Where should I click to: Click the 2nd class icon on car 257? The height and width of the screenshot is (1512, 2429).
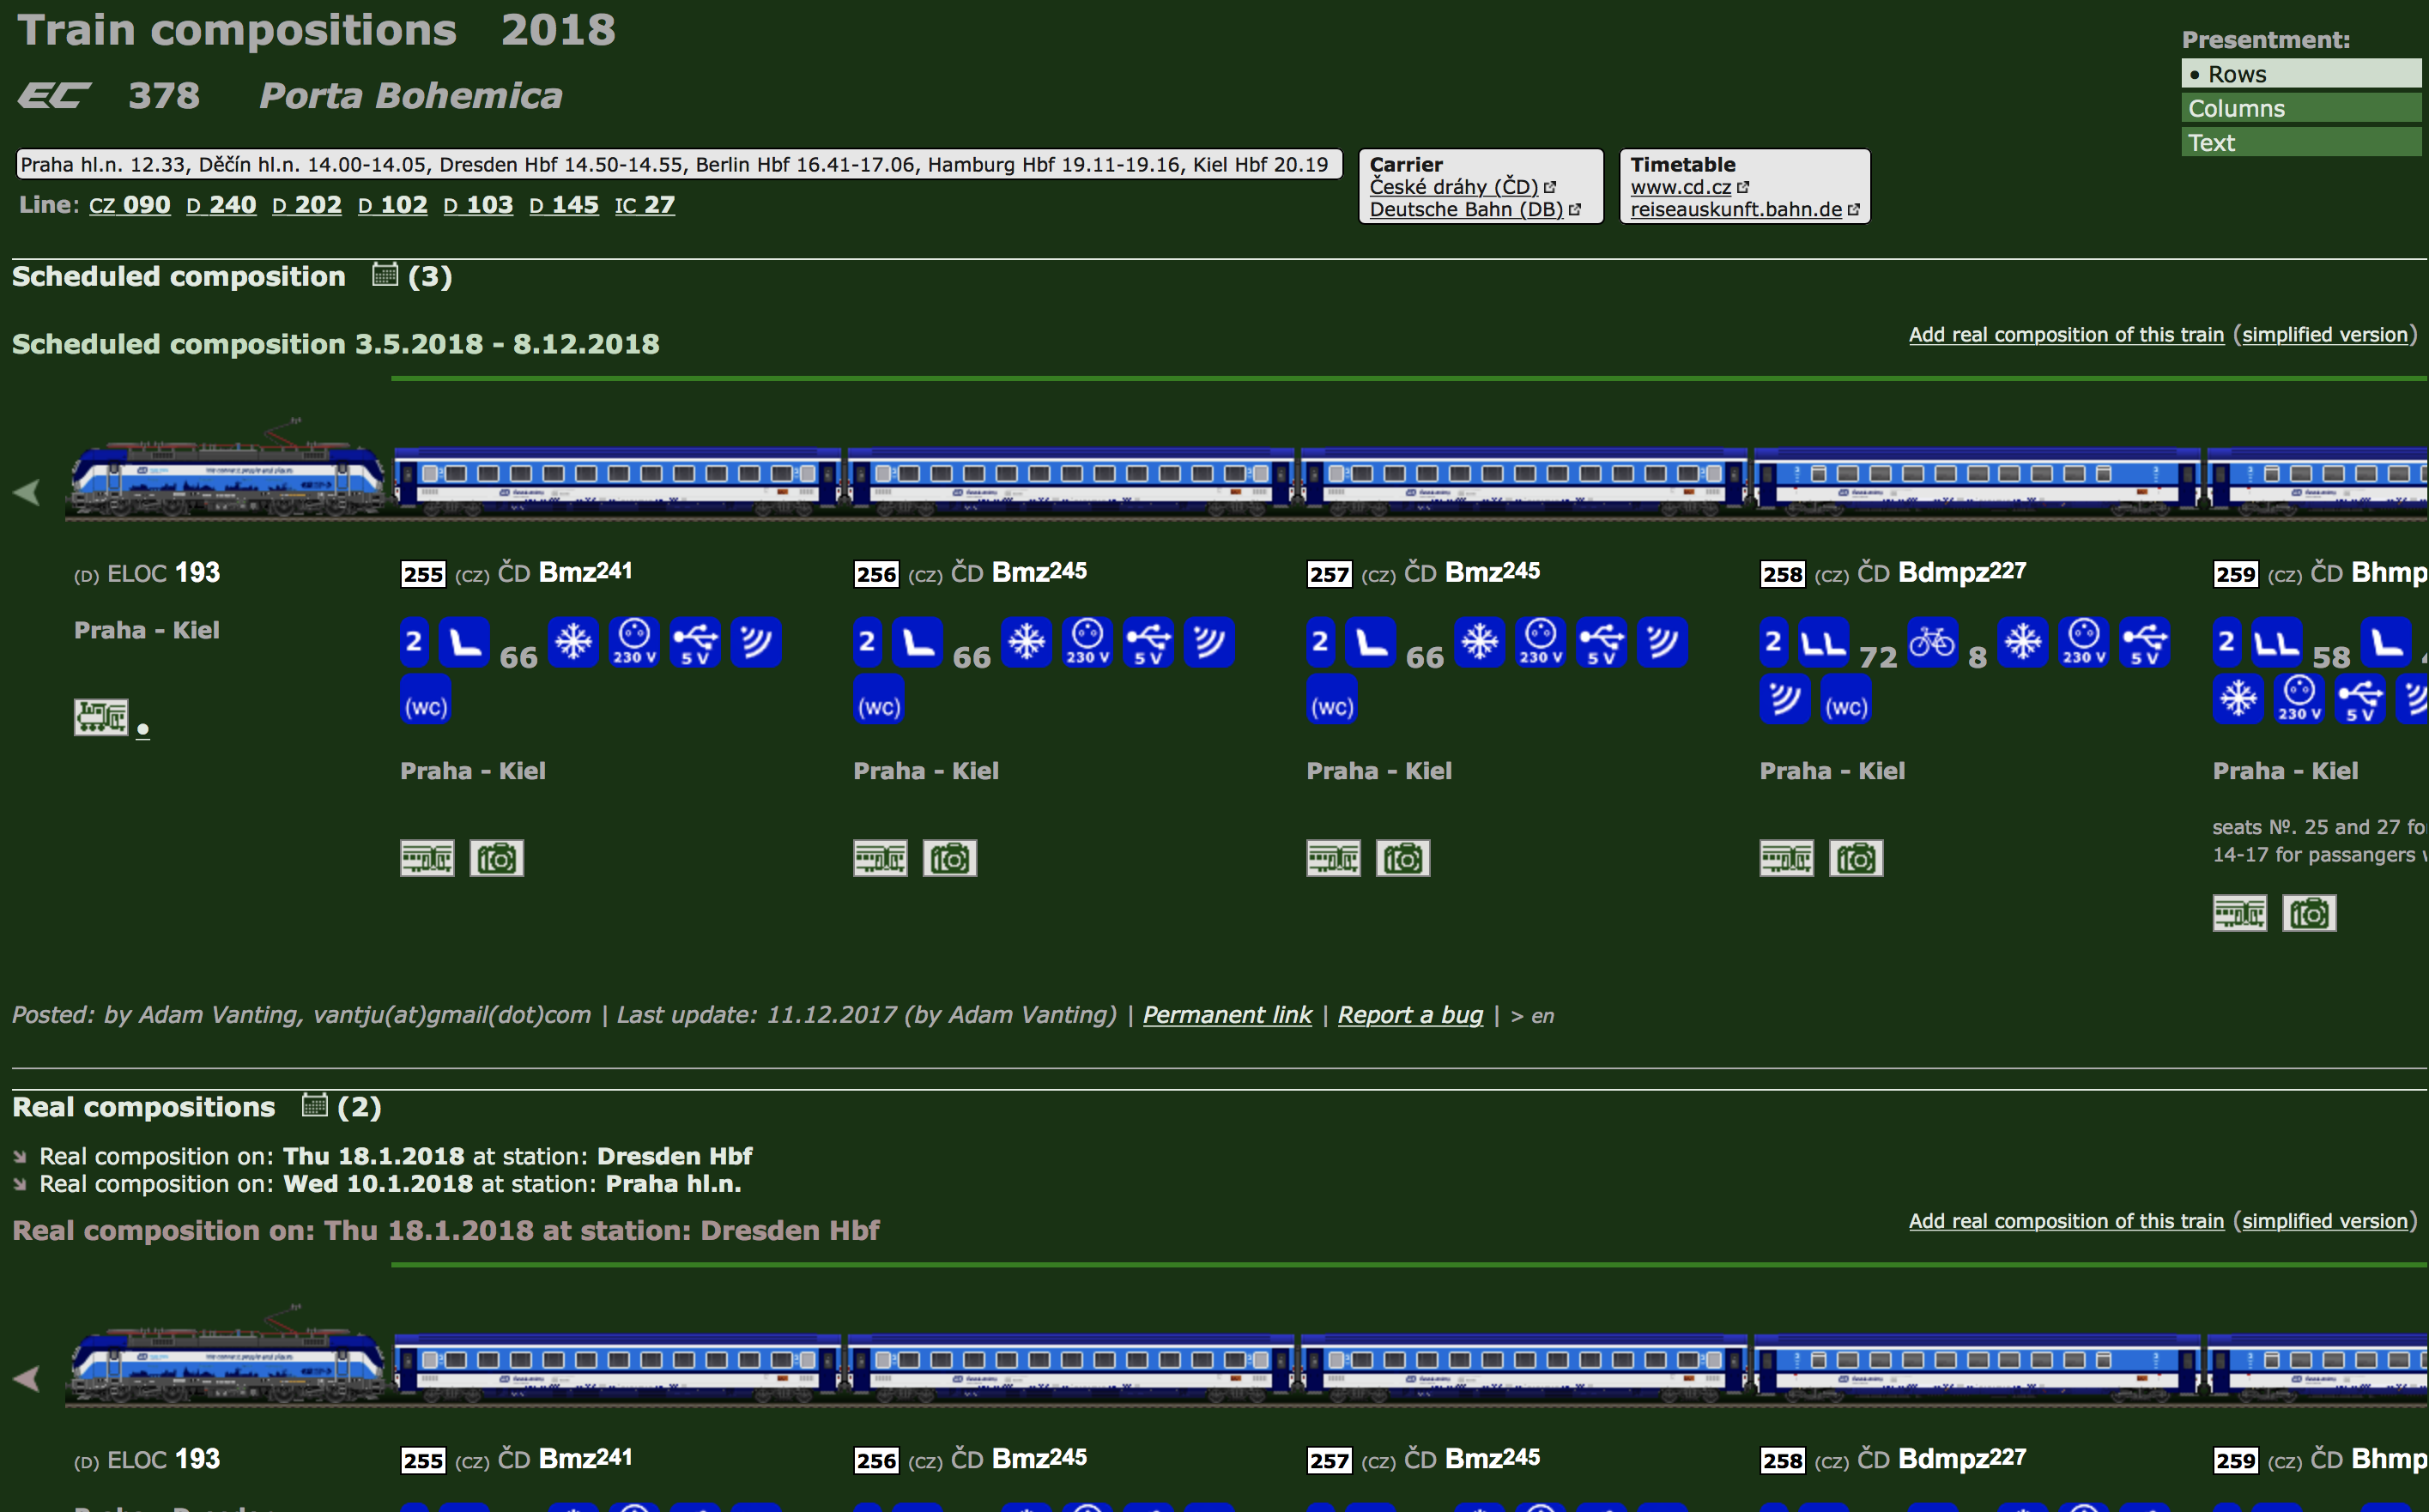1320,642
